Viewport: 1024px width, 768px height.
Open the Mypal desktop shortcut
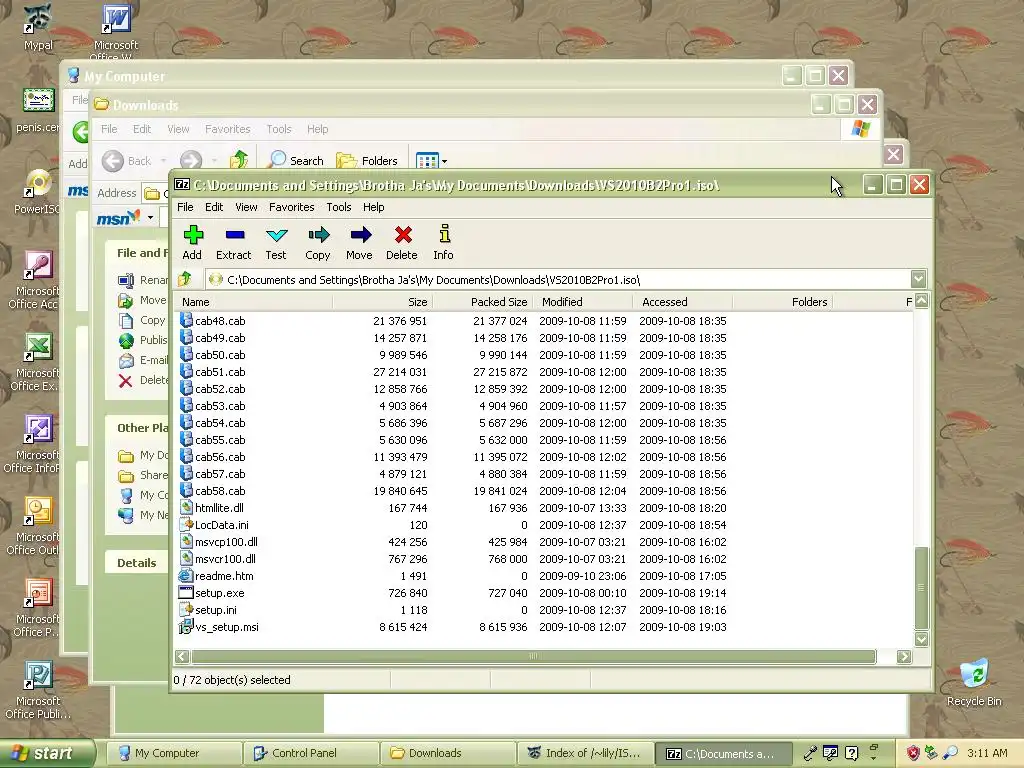pos(37,18)
